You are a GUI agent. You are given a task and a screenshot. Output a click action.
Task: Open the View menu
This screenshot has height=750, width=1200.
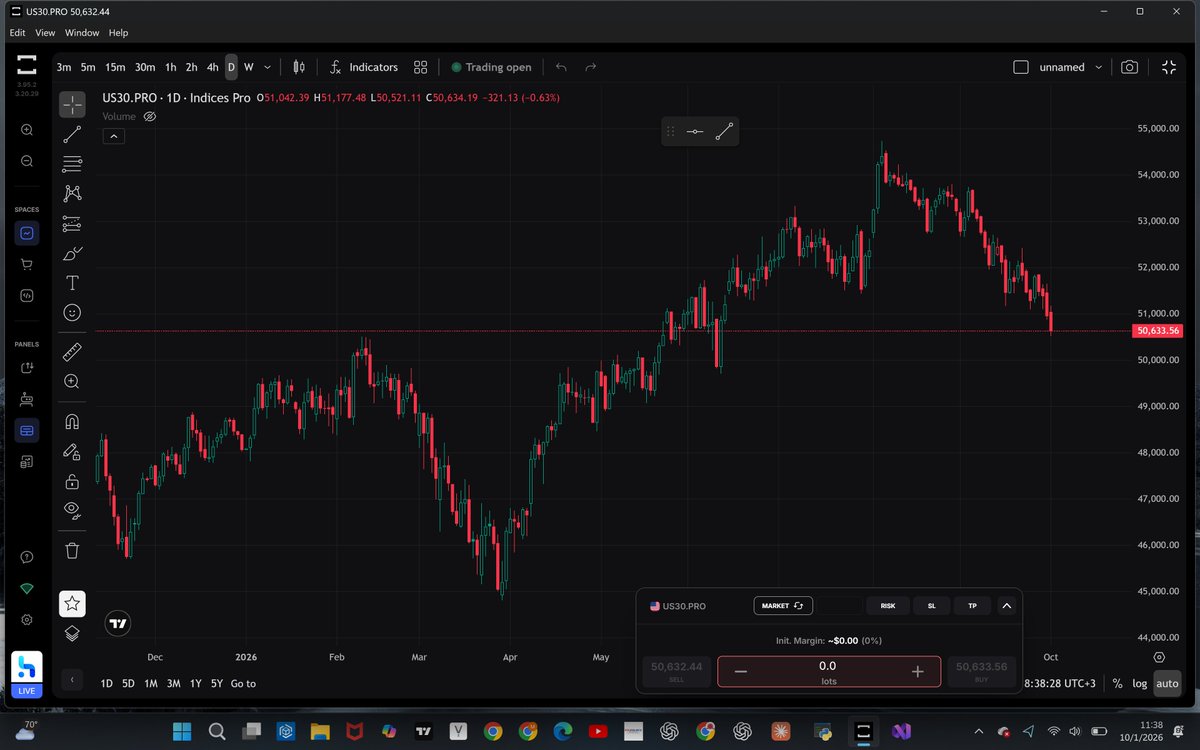click(45, 33)
